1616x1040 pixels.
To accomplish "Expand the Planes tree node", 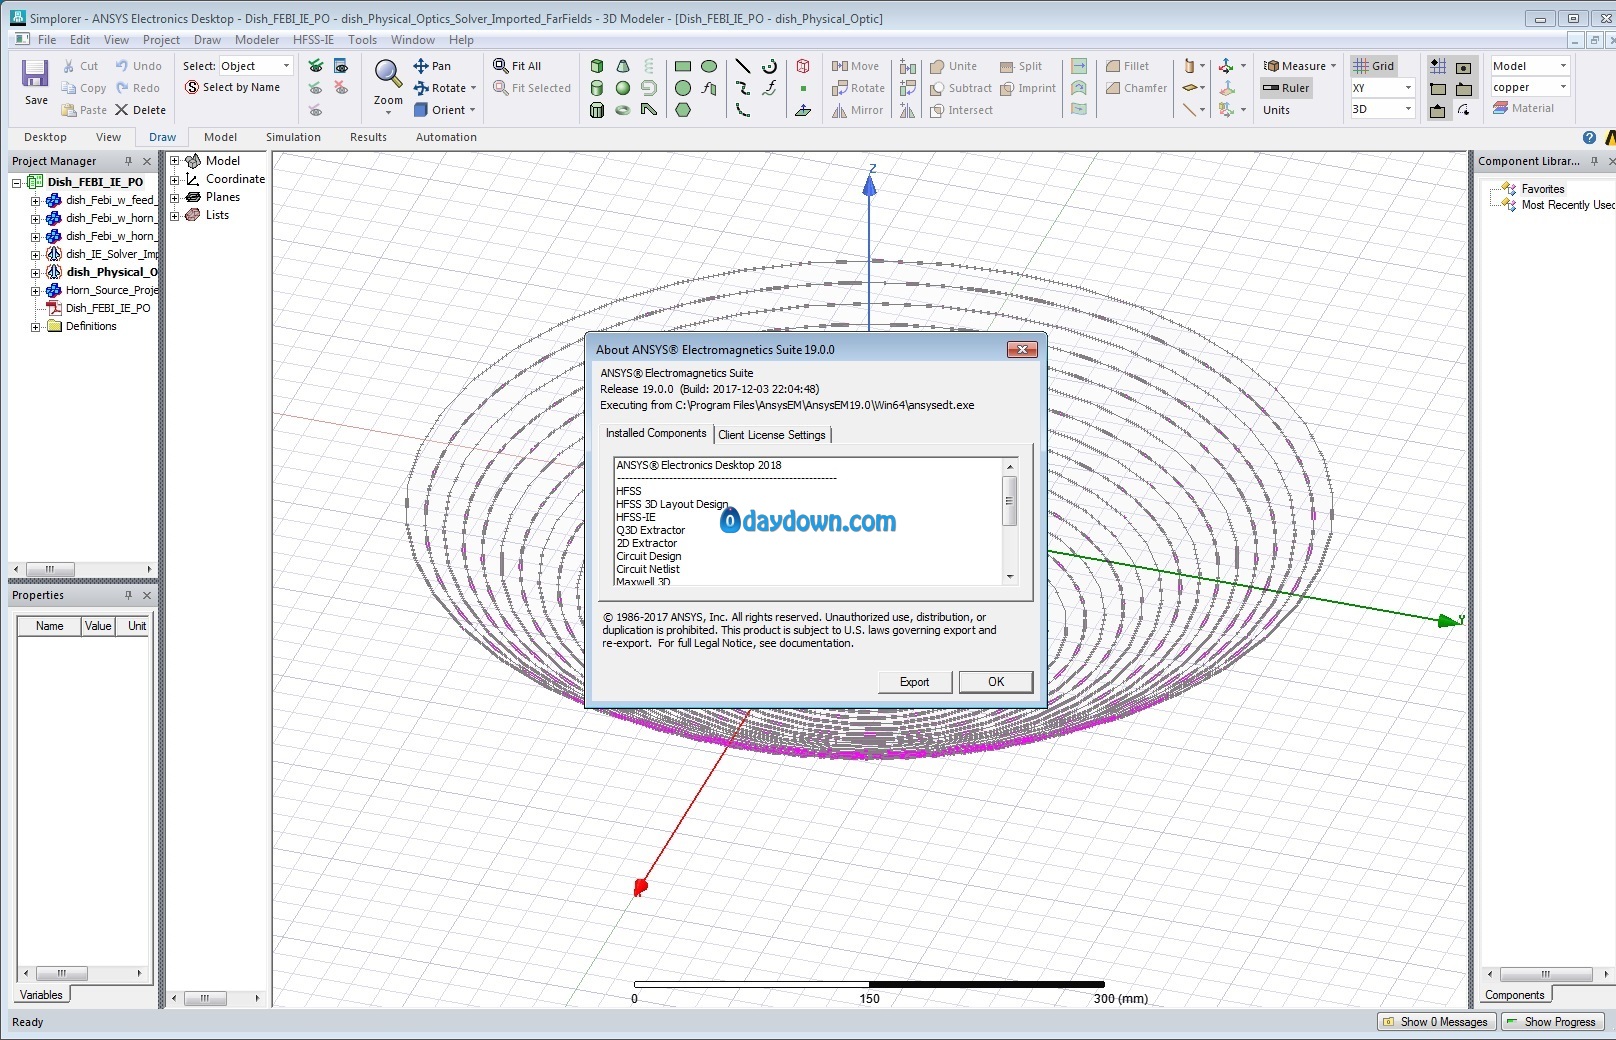I will click(174, 197).
